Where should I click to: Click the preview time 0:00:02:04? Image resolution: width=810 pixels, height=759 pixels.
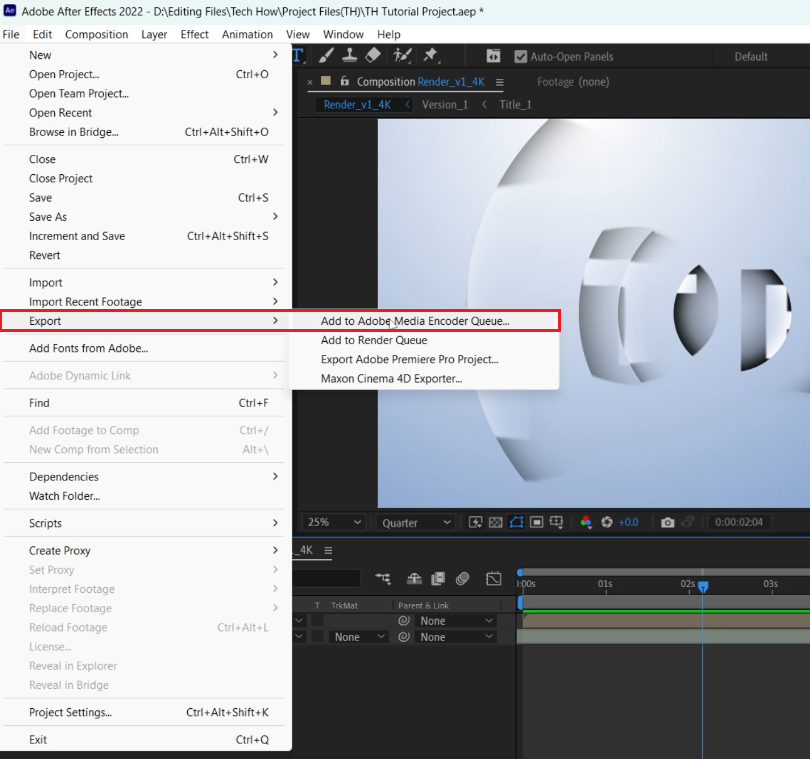tap(739, 522)
